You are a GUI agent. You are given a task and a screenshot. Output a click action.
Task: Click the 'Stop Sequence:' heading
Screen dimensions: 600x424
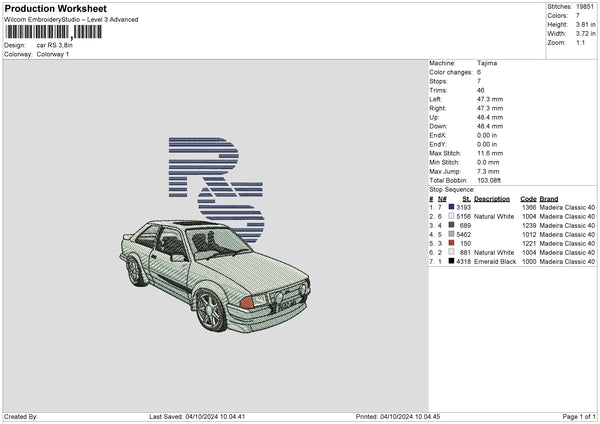pos(452,190)
